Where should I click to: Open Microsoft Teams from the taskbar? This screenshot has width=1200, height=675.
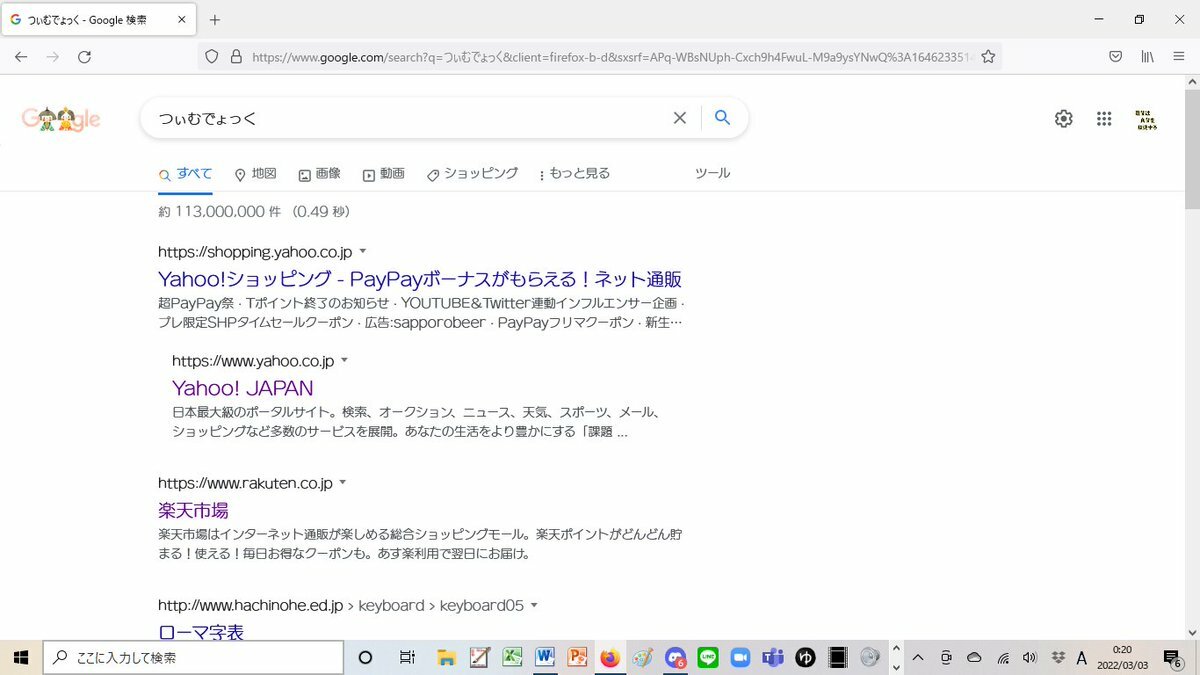(773, 657)
